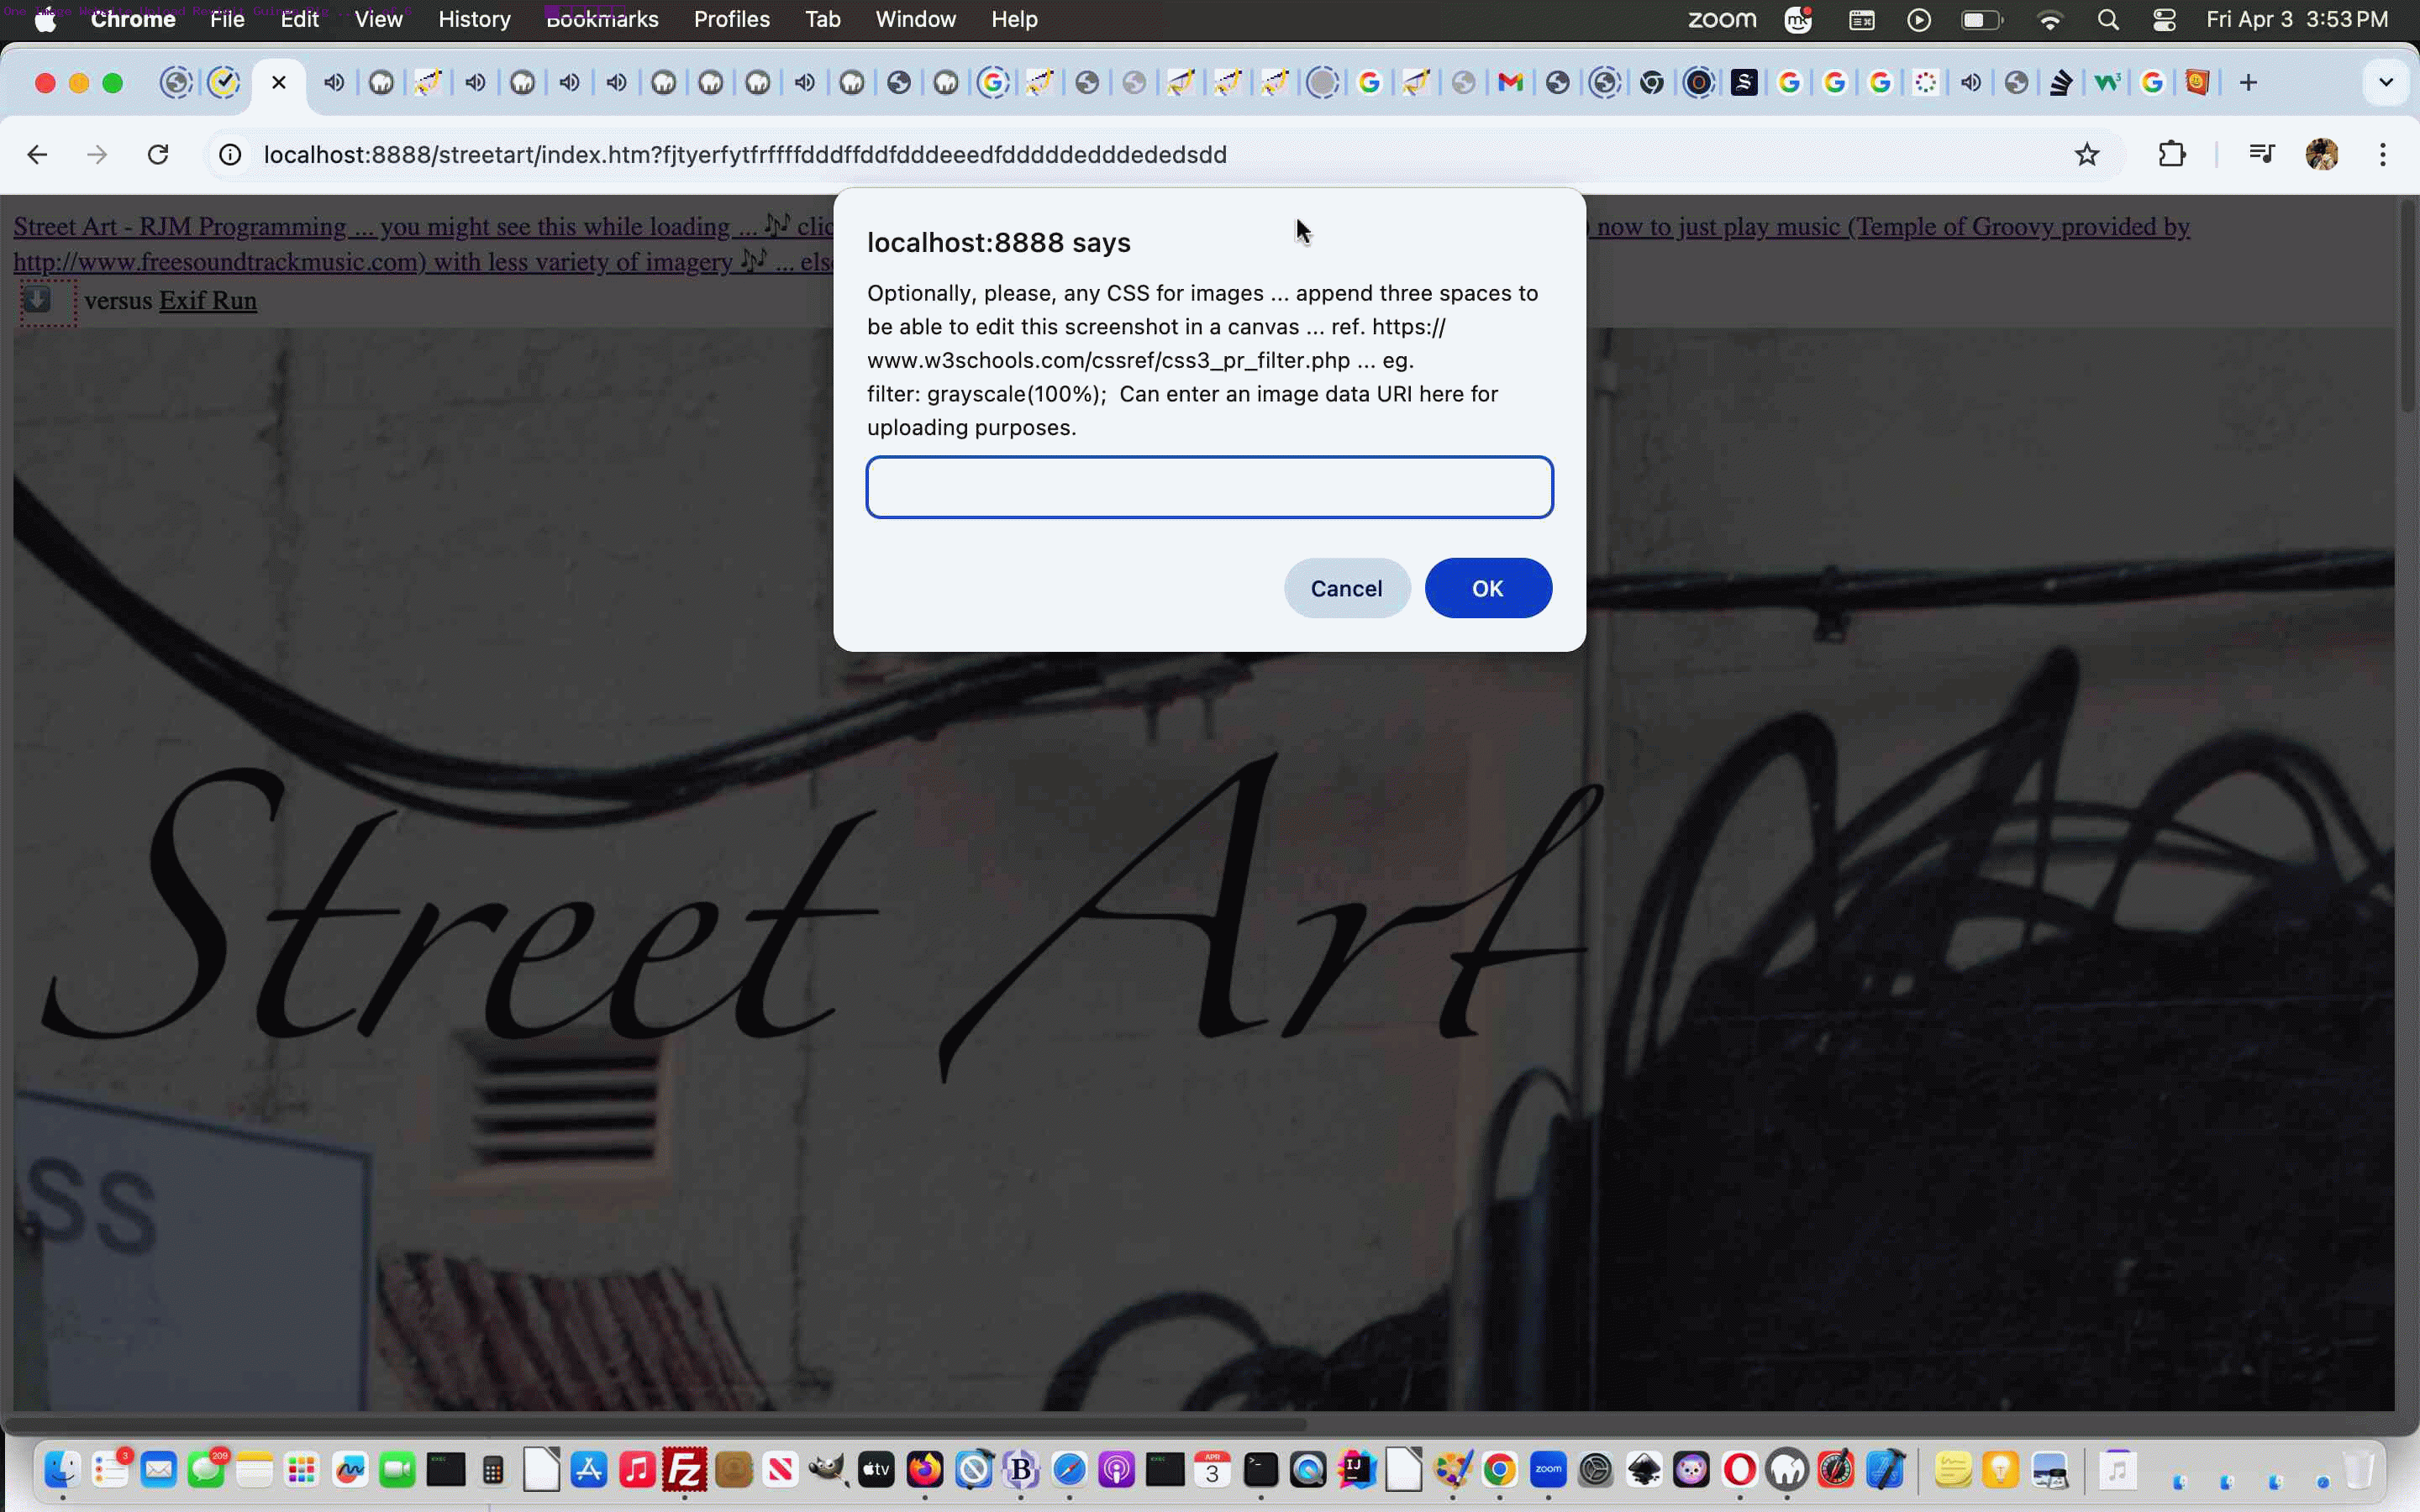Click inside the dialog's text input field
Screen dimensions: 2420x1512
click(x=1209, y=487)
